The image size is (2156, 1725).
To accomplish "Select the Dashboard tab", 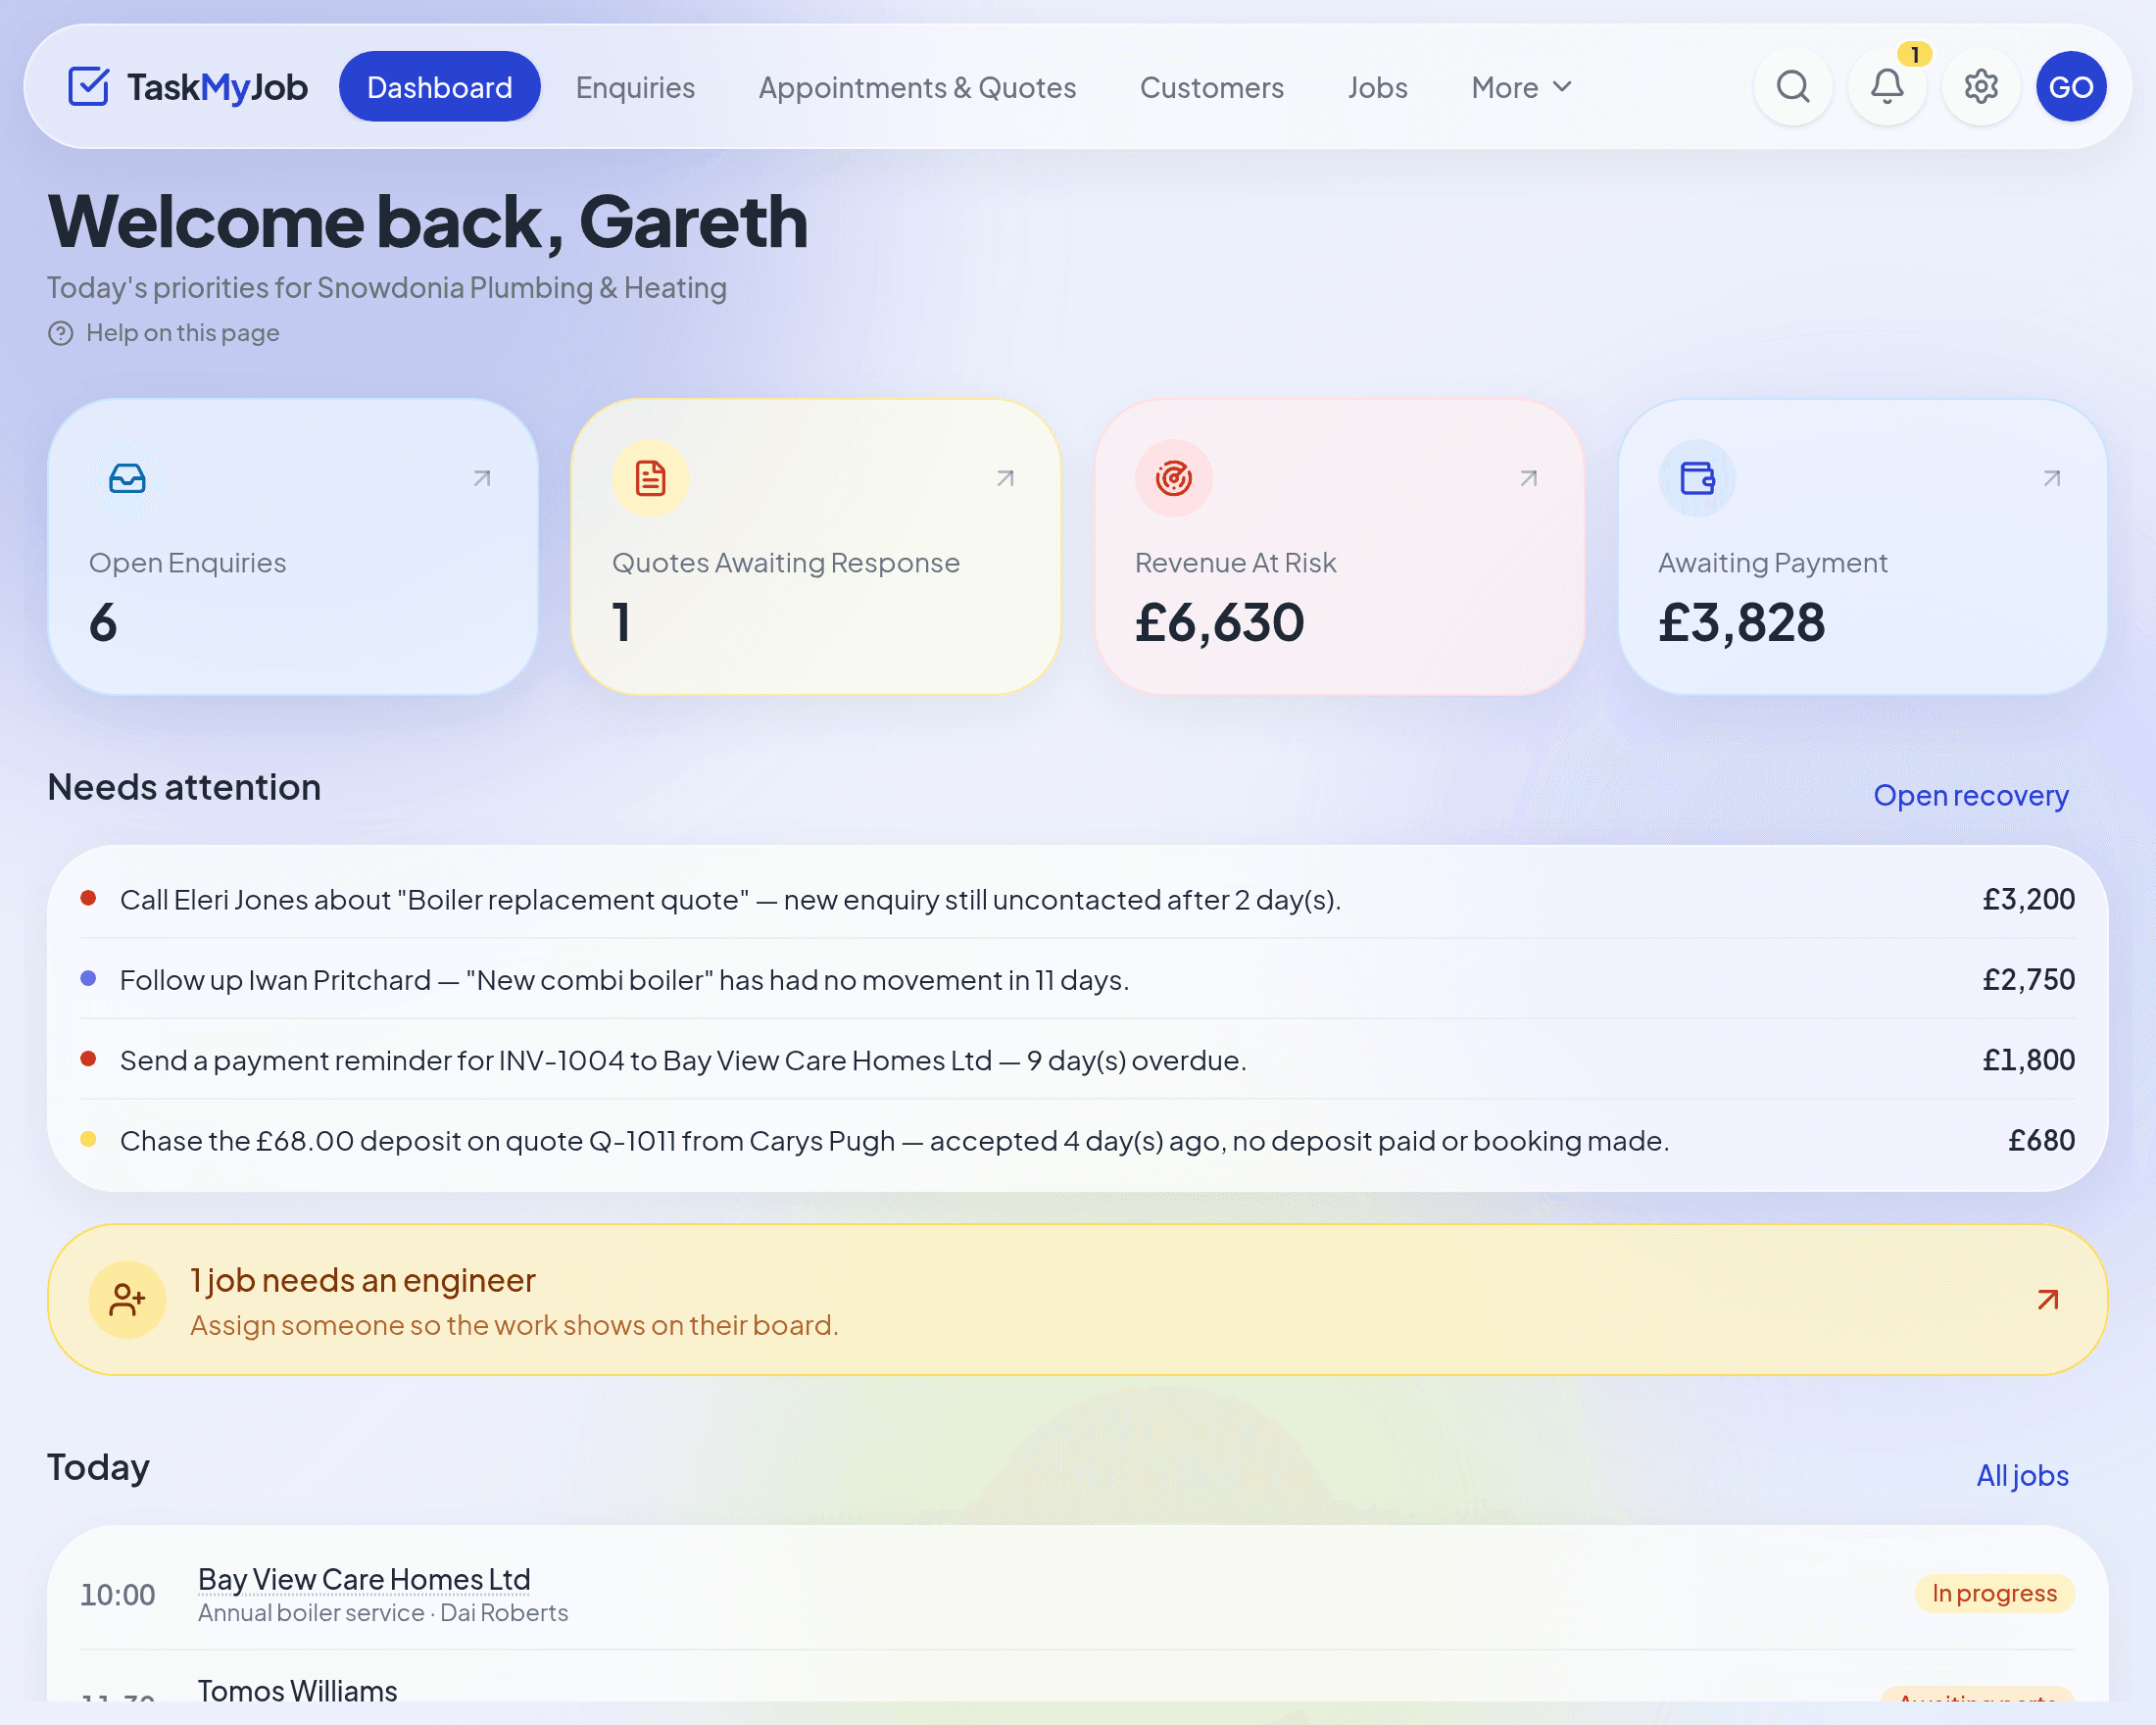I will [x=440, y=87].
